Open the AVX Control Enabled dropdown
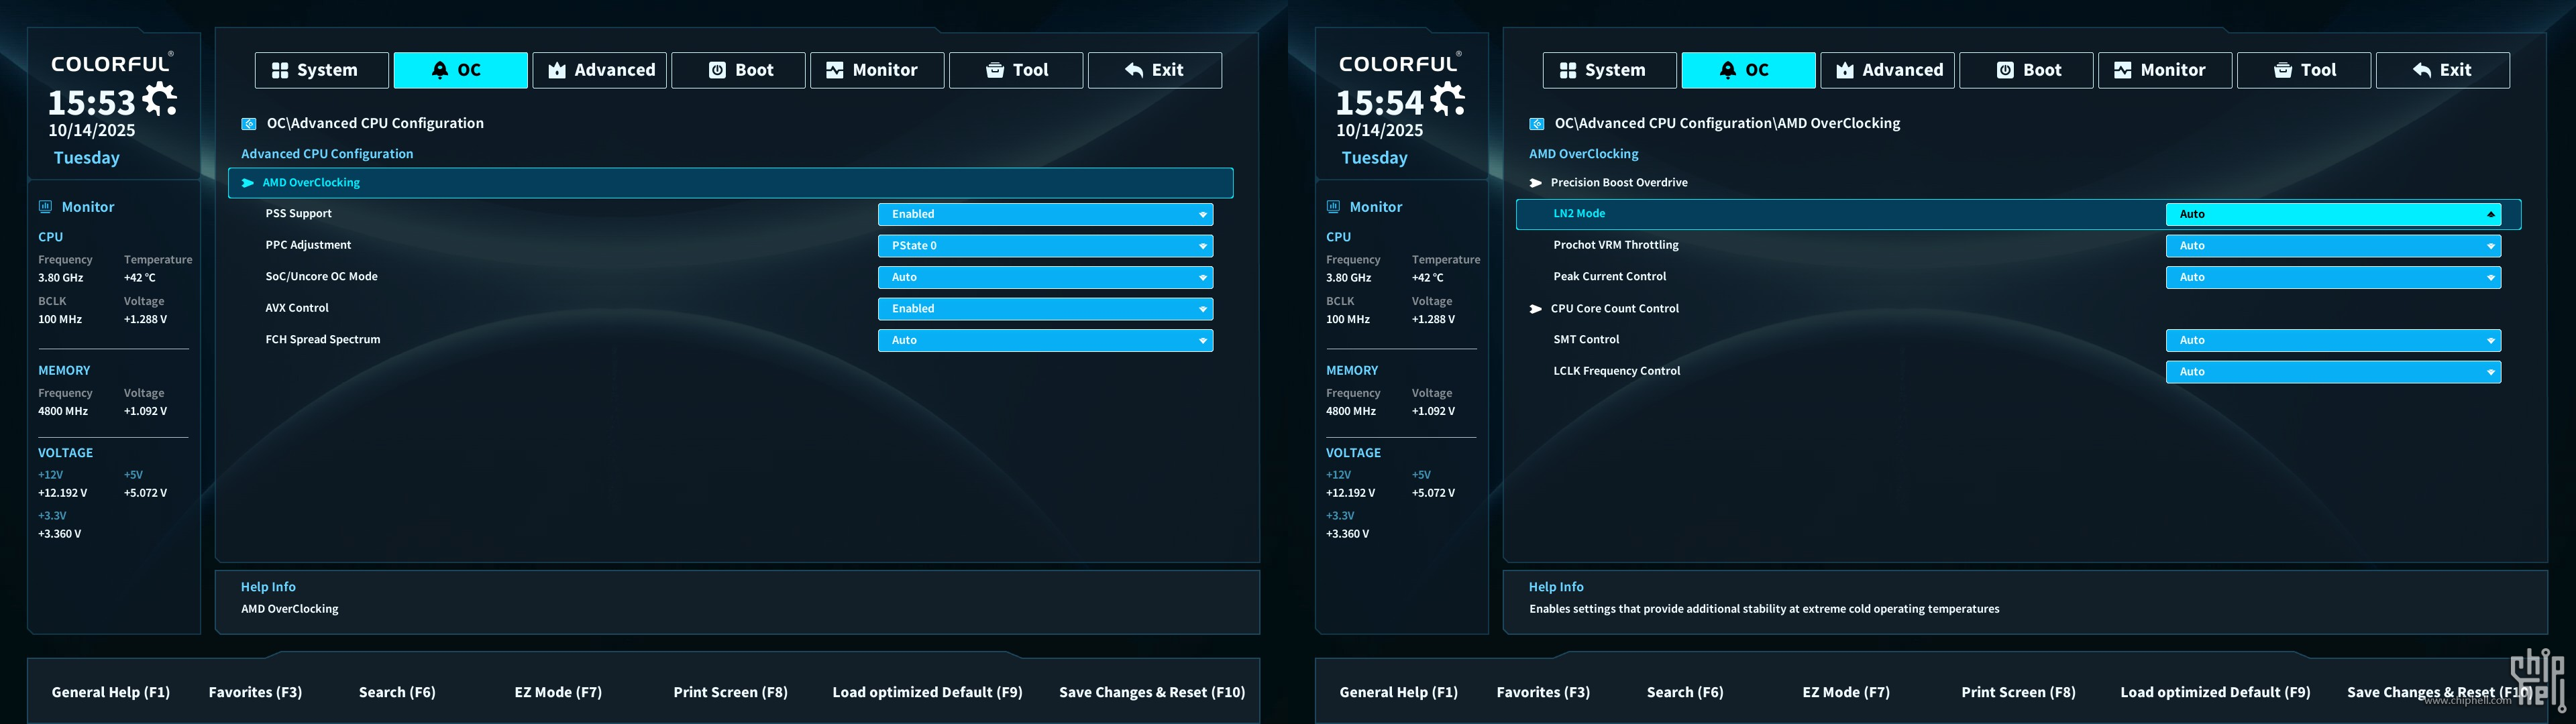Image resolution: width=2576 pixels, height=724 pixels. tap(1045, 309)
